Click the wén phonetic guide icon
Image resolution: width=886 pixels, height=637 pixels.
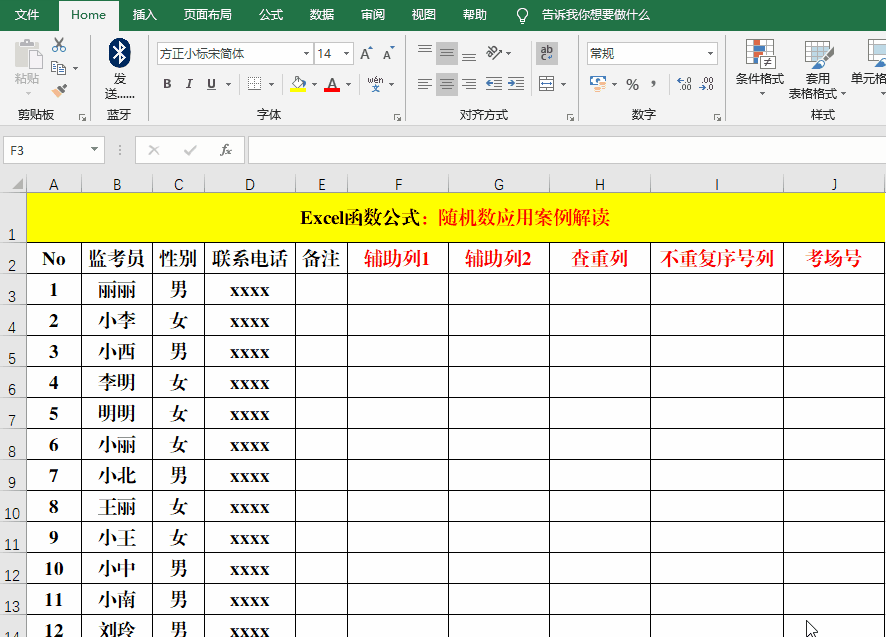tap(375, 84)
